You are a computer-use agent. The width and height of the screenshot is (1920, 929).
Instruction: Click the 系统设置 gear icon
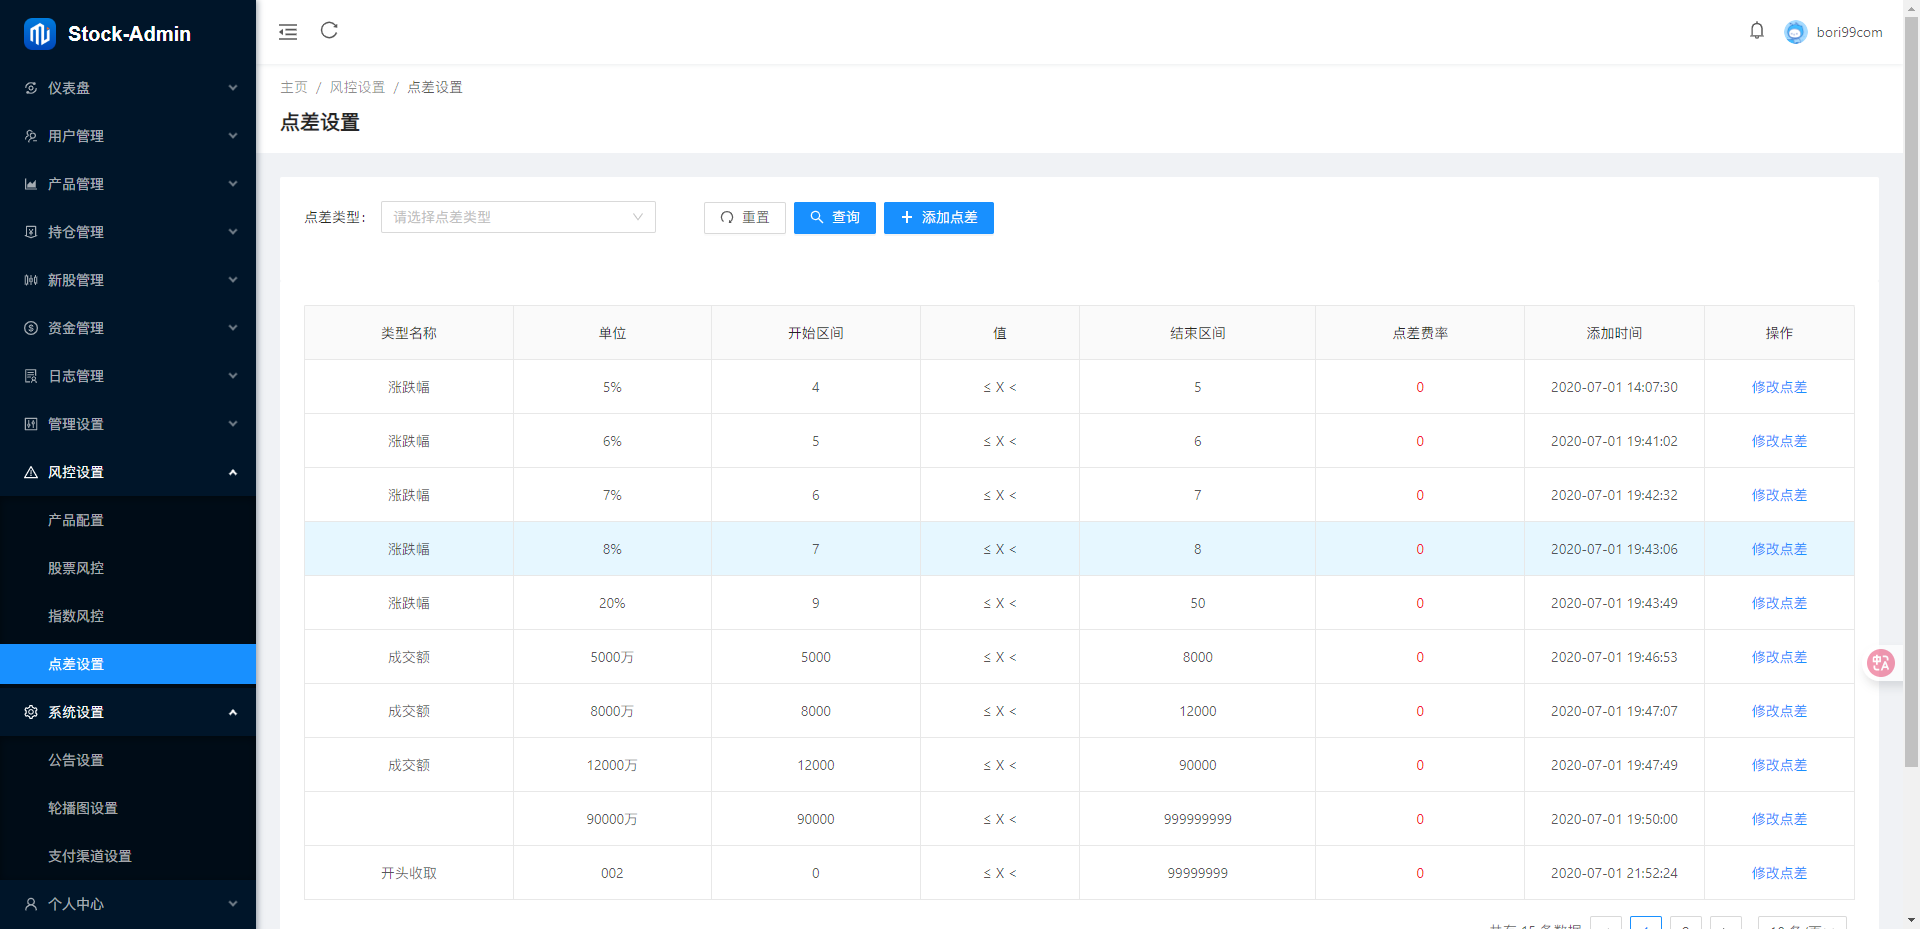click(x=31, y=712)
